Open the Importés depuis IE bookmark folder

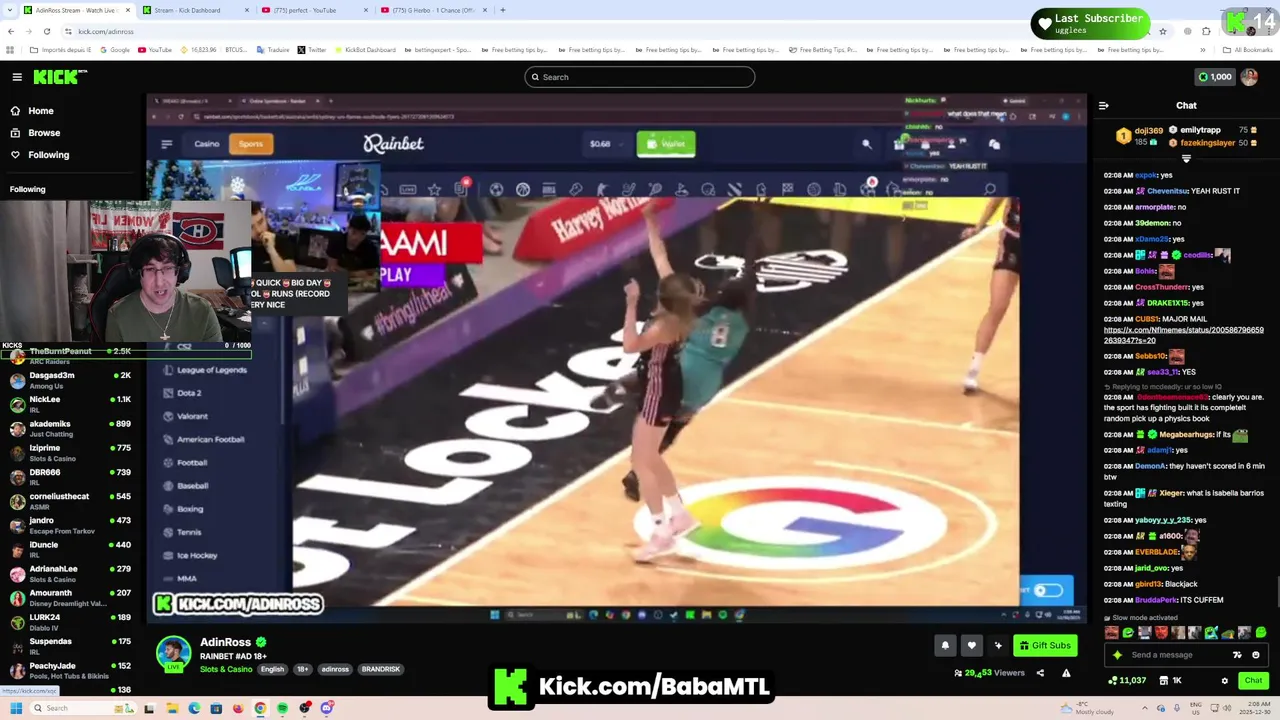60,50
